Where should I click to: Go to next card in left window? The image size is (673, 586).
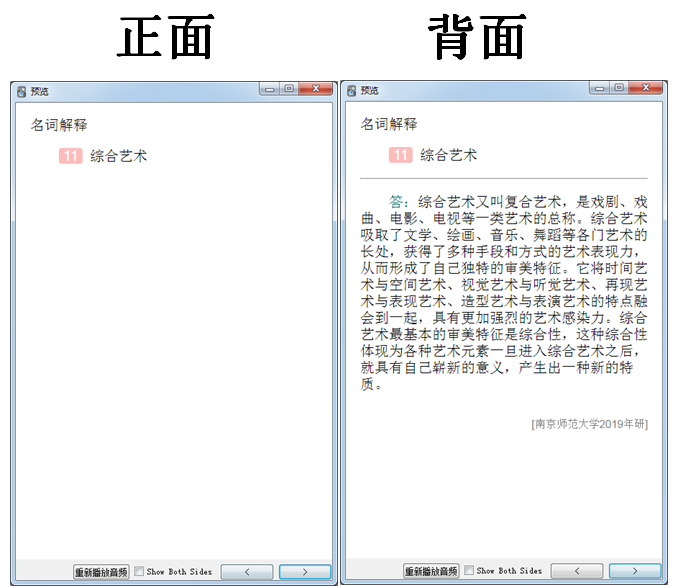click(305, 572)
